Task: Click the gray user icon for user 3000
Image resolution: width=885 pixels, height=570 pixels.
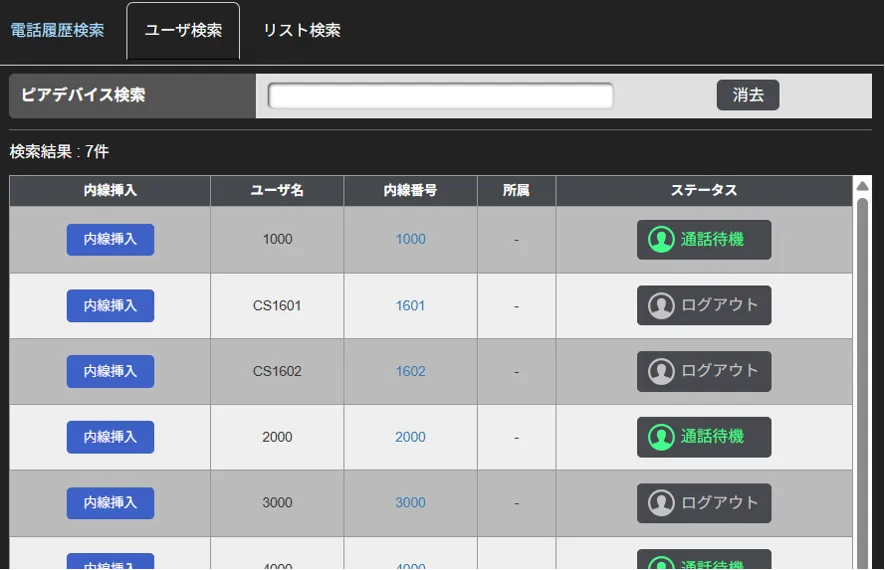Action: (x=661, y=503)
